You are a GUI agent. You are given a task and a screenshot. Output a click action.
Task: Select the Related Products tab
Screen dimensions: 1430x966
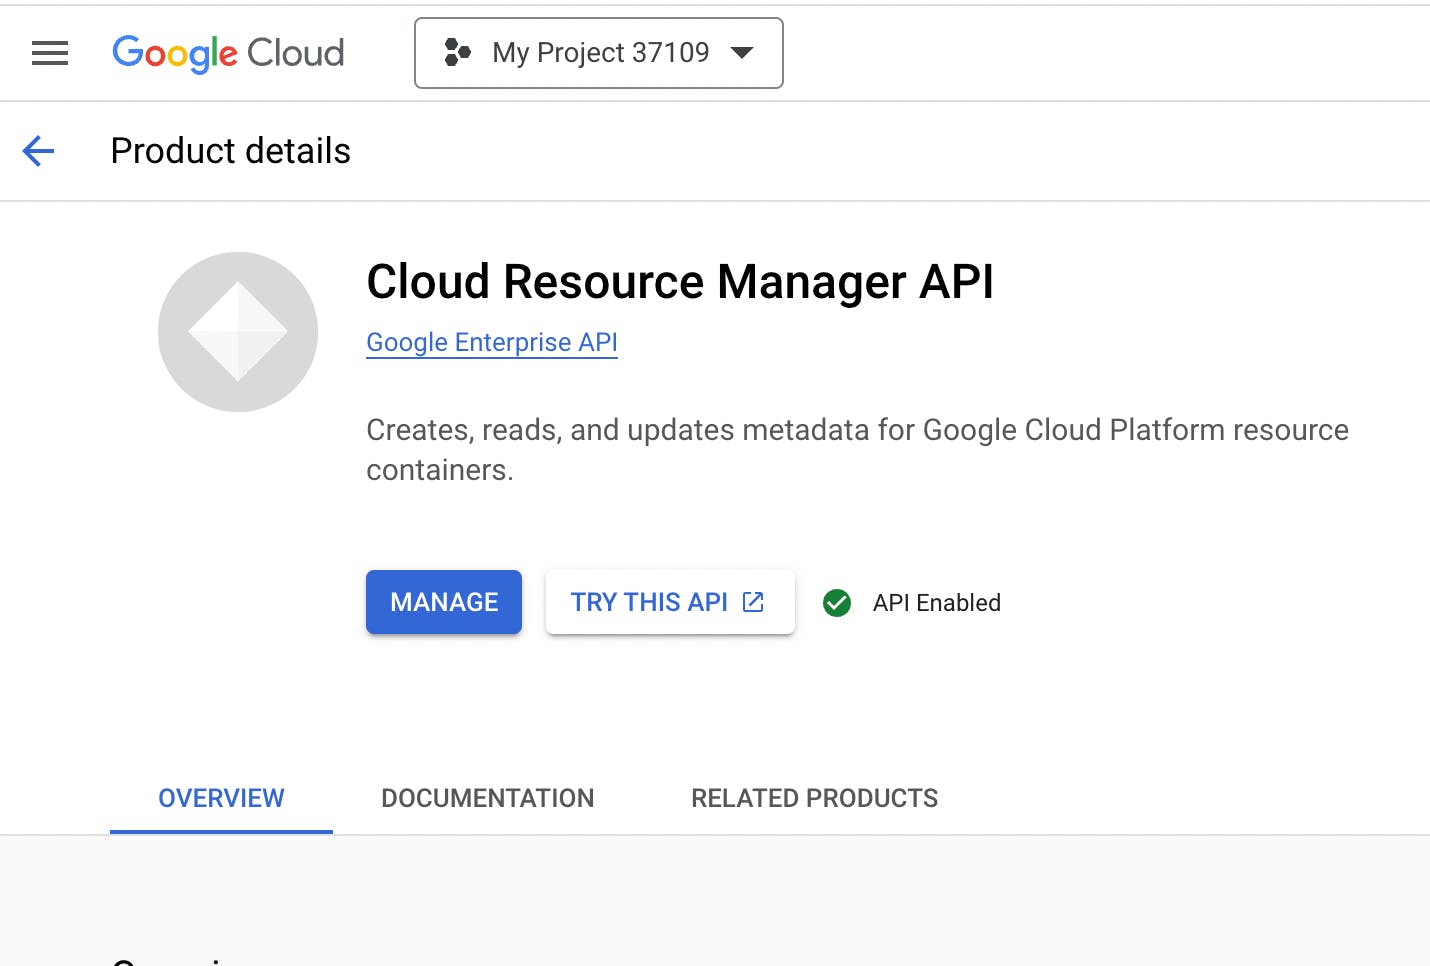[814, 798]
